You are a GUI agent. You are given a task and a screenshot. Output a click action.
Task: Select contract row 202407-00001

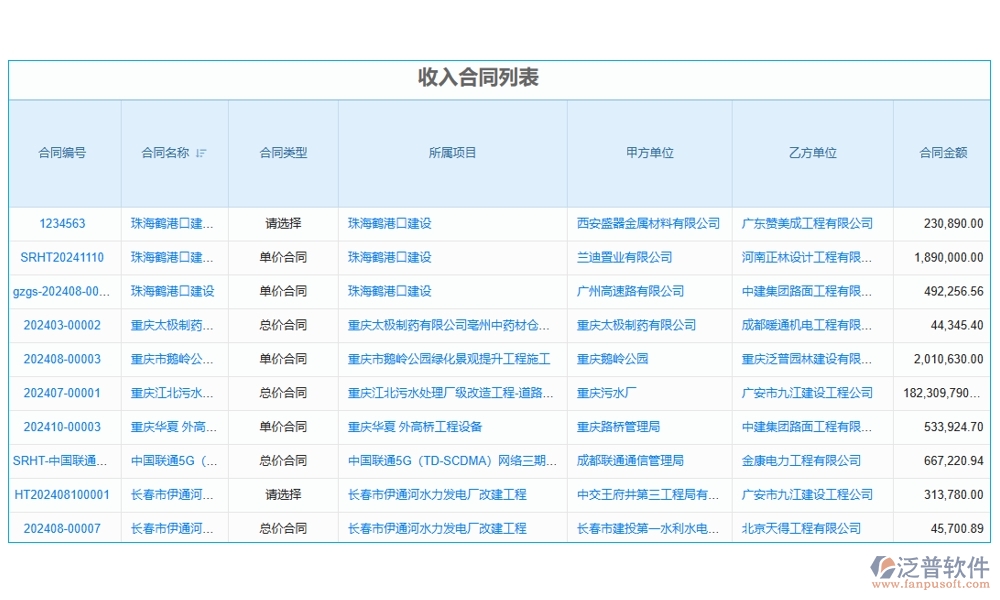pos(64,393)
